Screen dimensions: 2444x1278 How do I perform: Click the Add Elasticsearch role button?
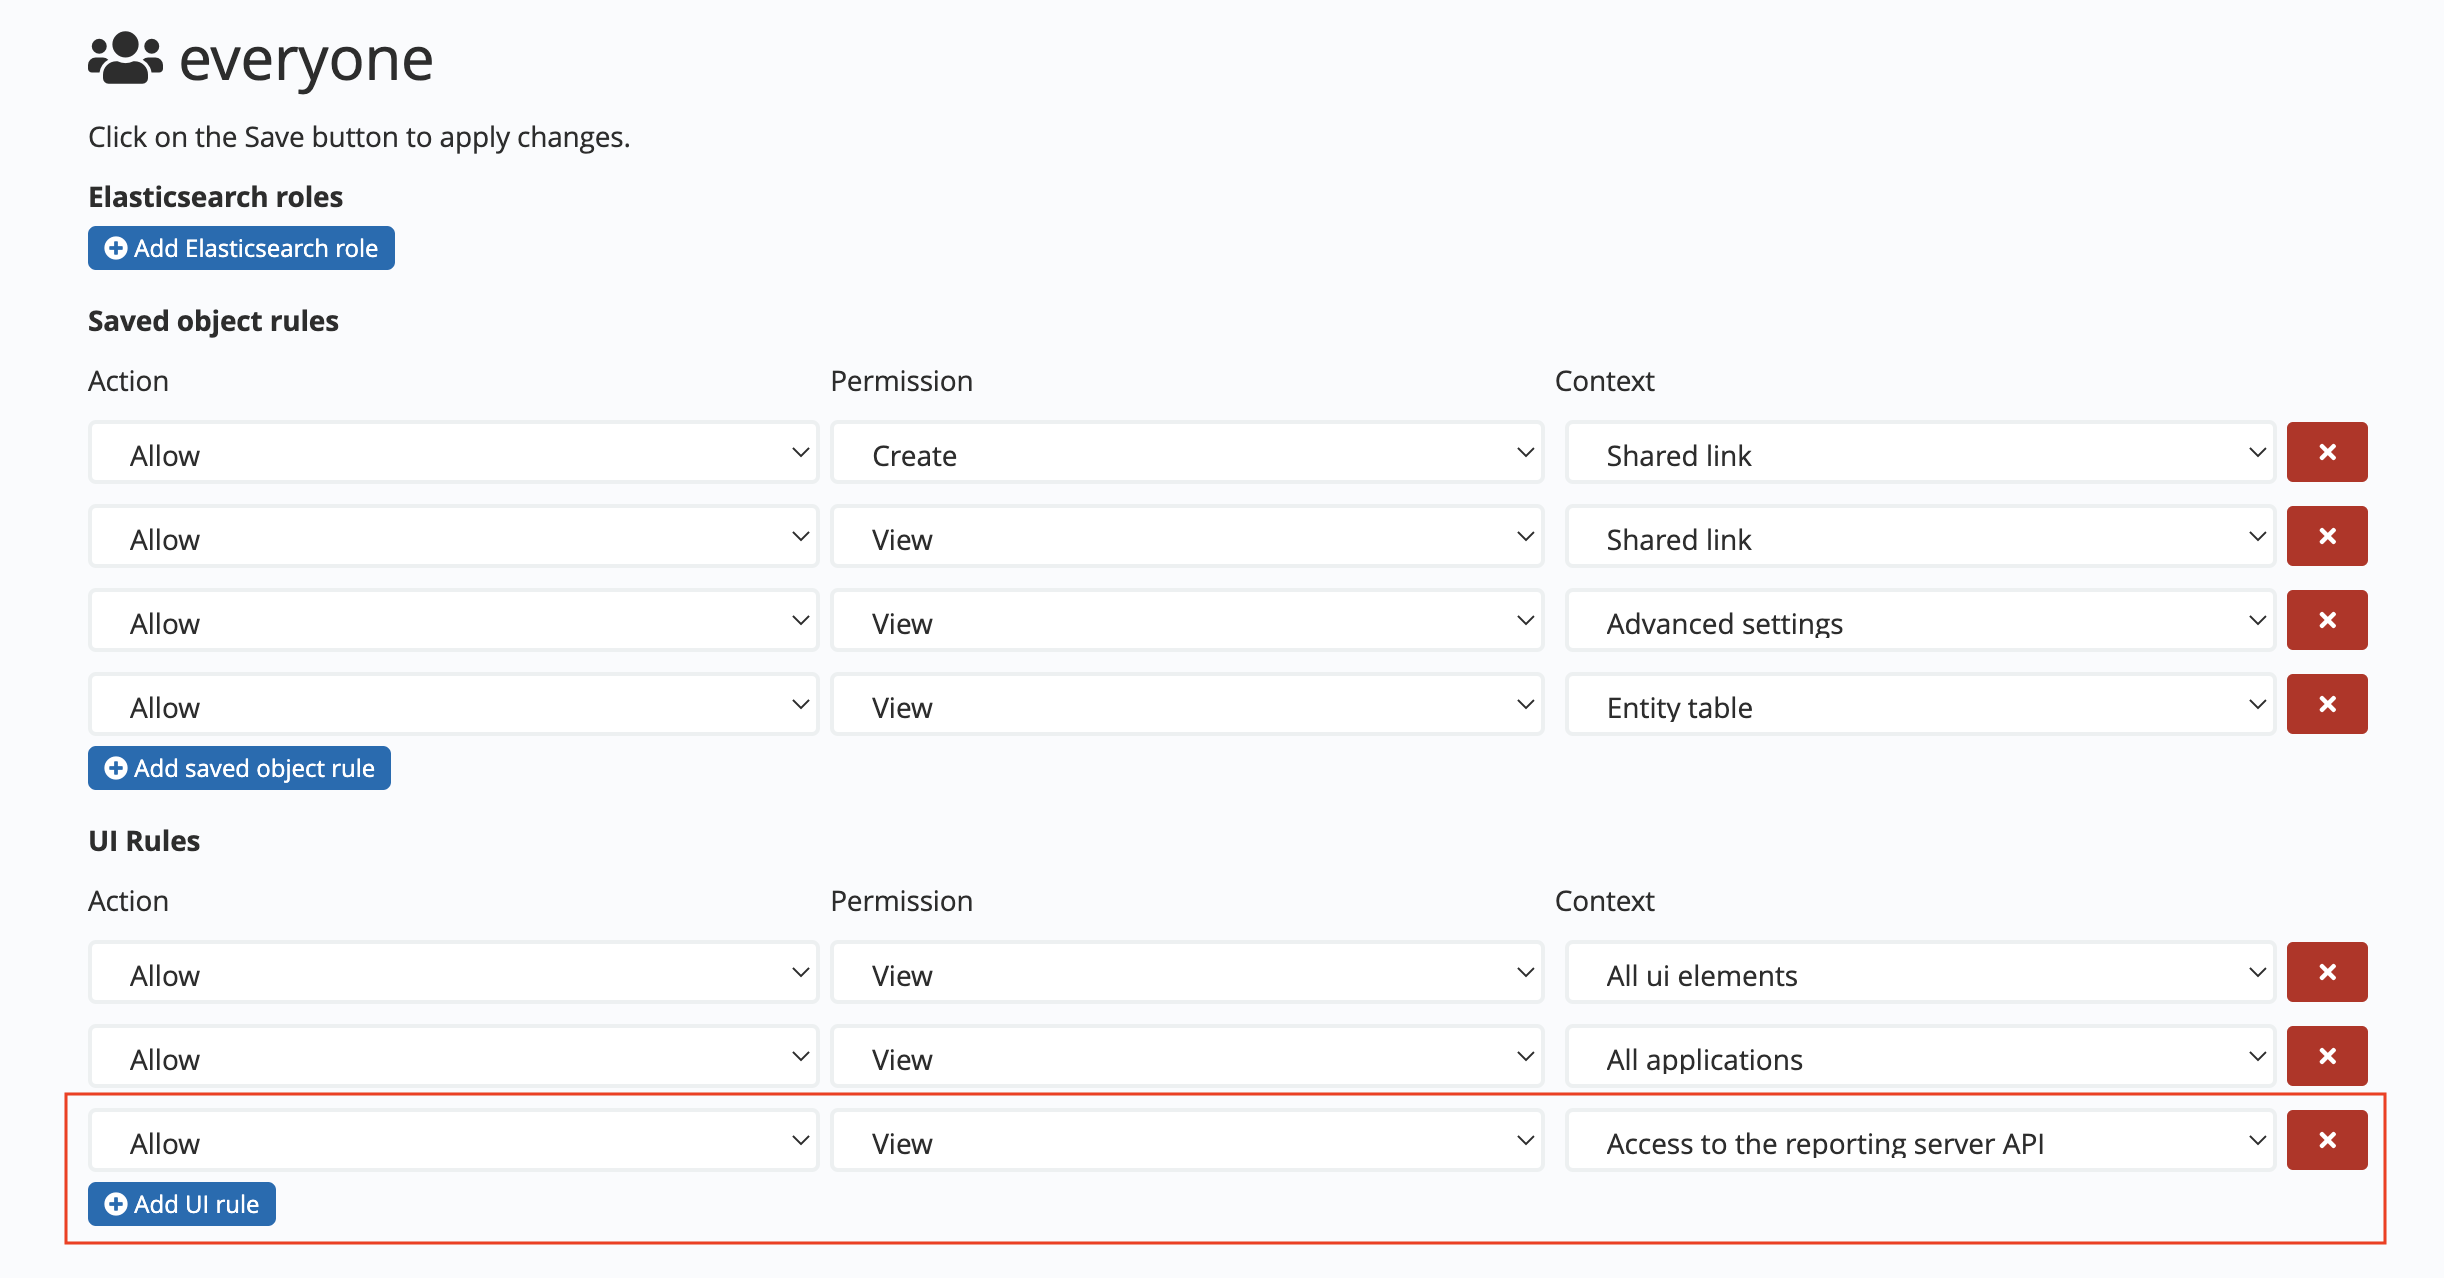coord(240,248)
